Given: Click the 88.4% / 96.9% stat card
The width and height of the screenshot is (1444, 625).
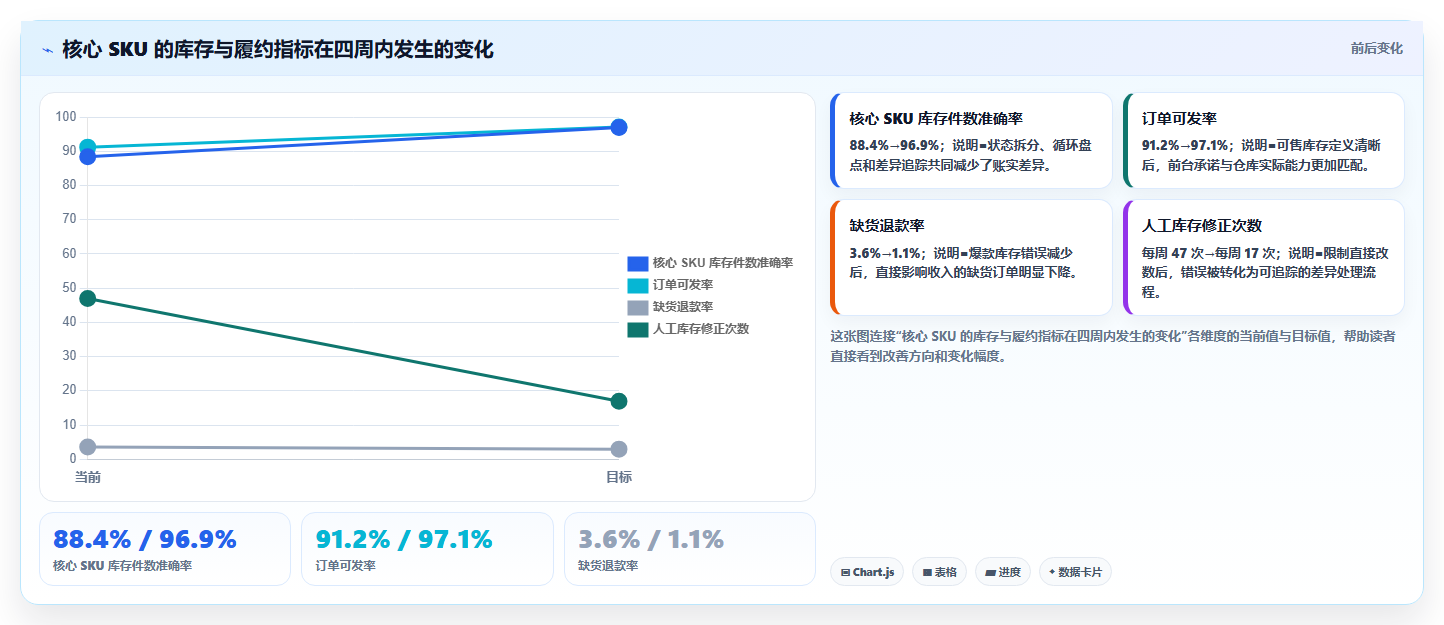Looking at the screenshot, I should pos(165,549).
